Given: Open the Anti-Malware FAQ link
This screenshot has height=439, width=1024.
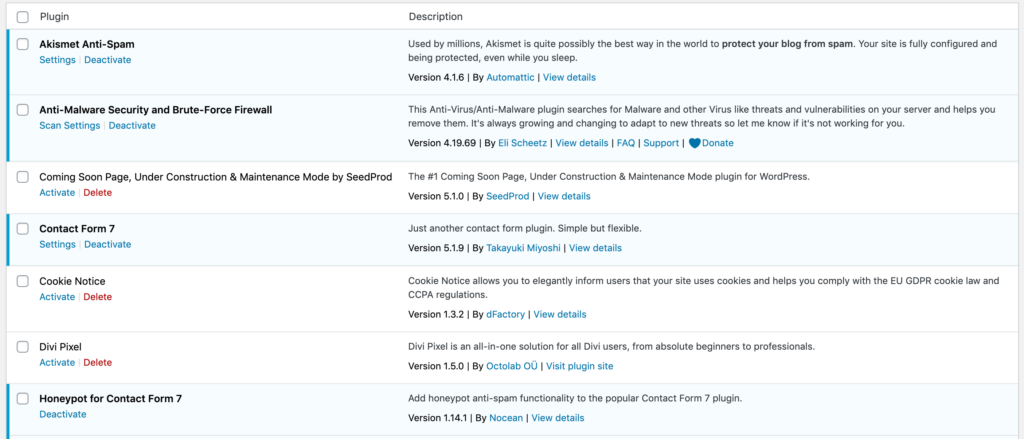Looking at the screenshot, I should click(x=626, y=143).
